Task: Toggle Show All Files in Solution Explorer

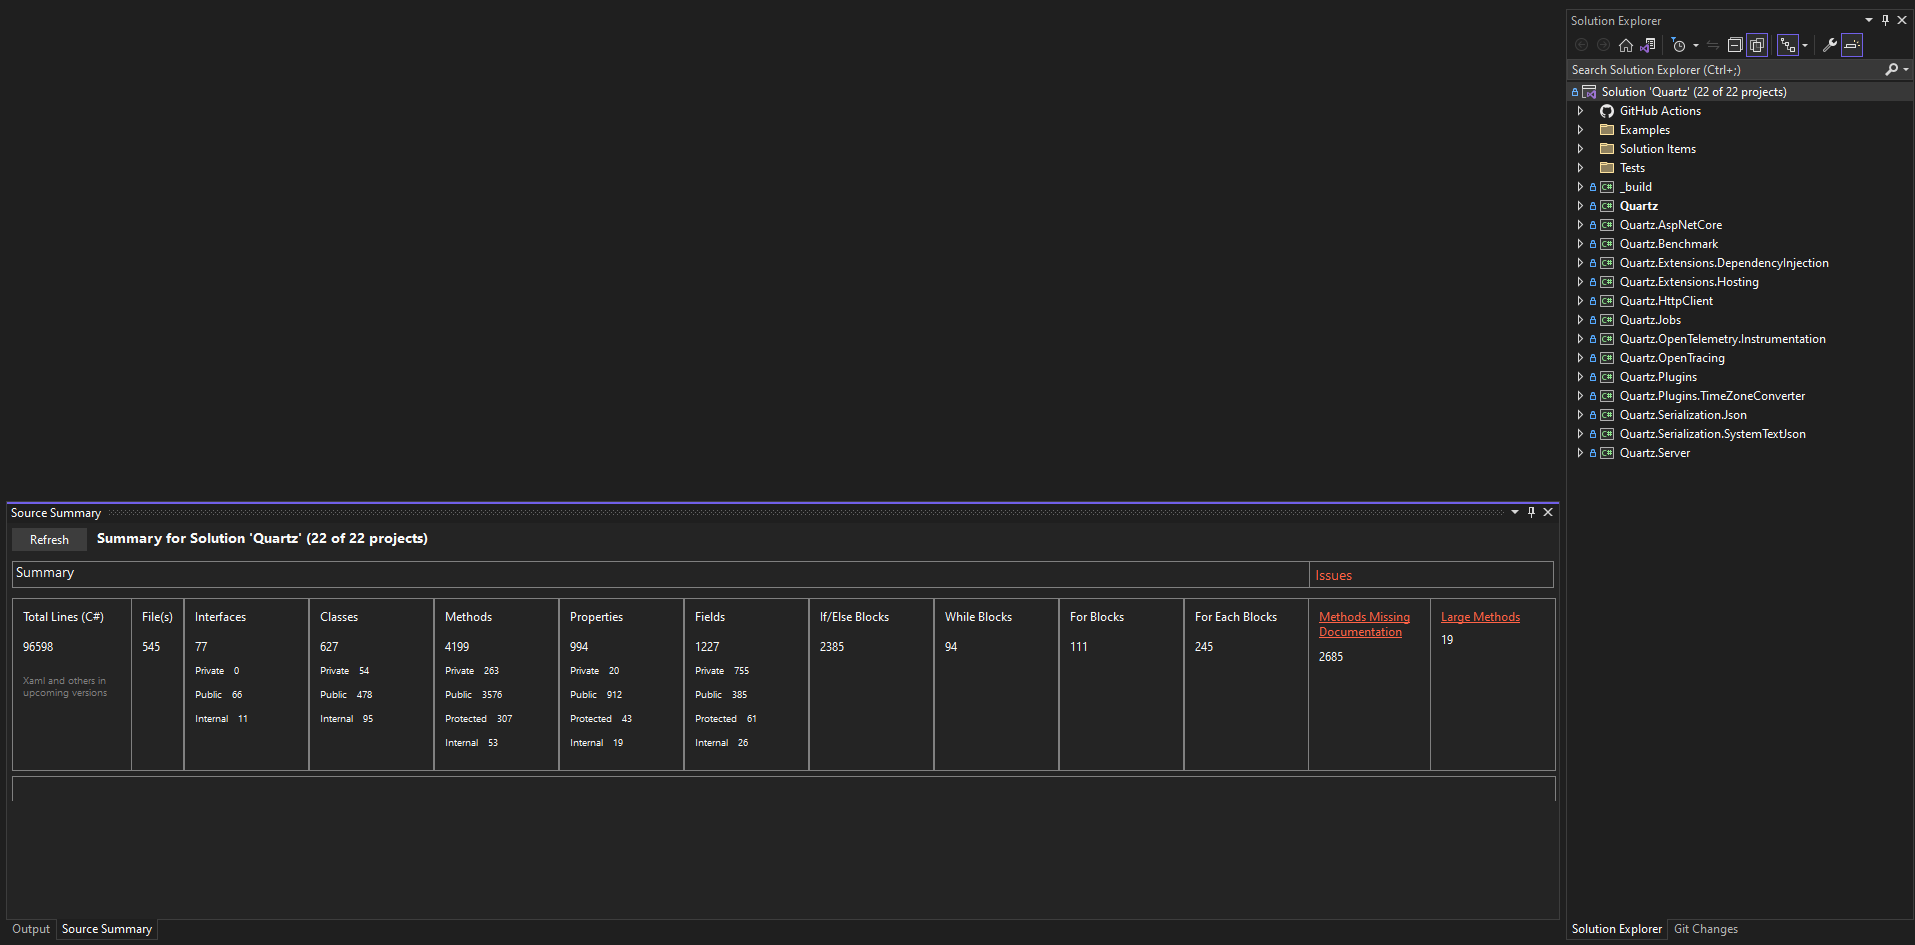Action: pos(1757,45)
